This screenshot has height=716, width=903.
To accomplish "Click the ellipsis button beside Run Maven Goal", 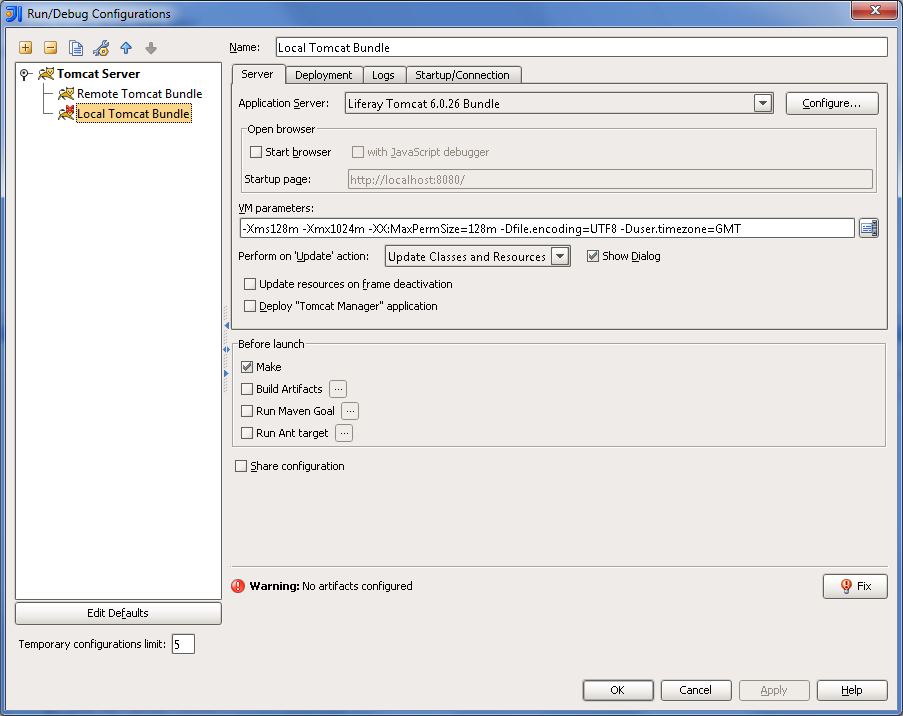I will tap(350, 411).
